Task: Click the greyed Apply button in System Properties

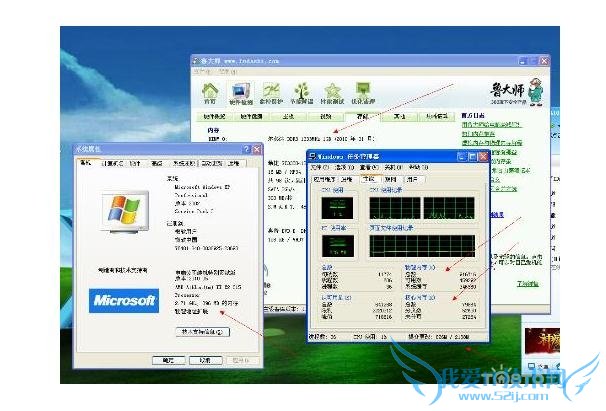Action: [241, 360]
